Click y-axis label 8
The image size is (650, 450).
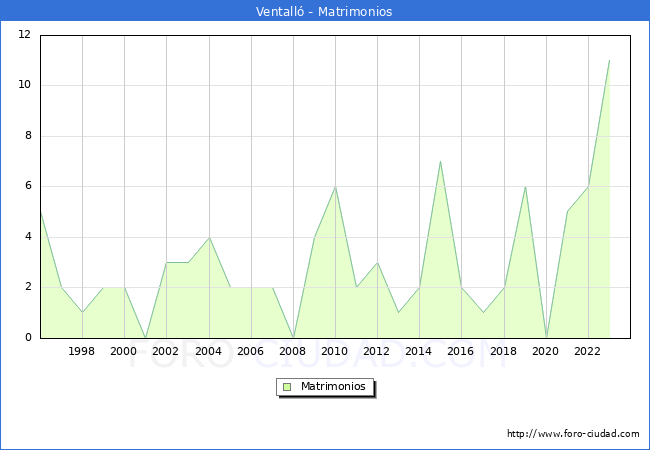point(28,135)
